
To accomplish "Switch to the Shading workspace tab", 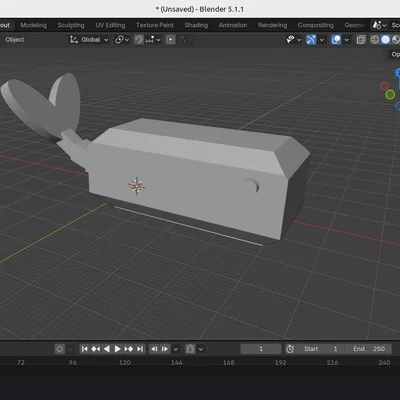I will [196, 25].
